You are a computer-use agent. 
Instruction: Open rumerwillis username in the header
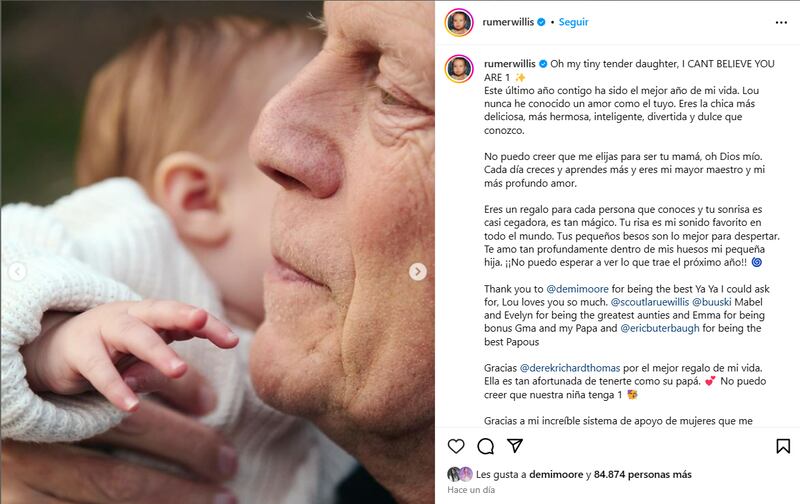[509, 21]
